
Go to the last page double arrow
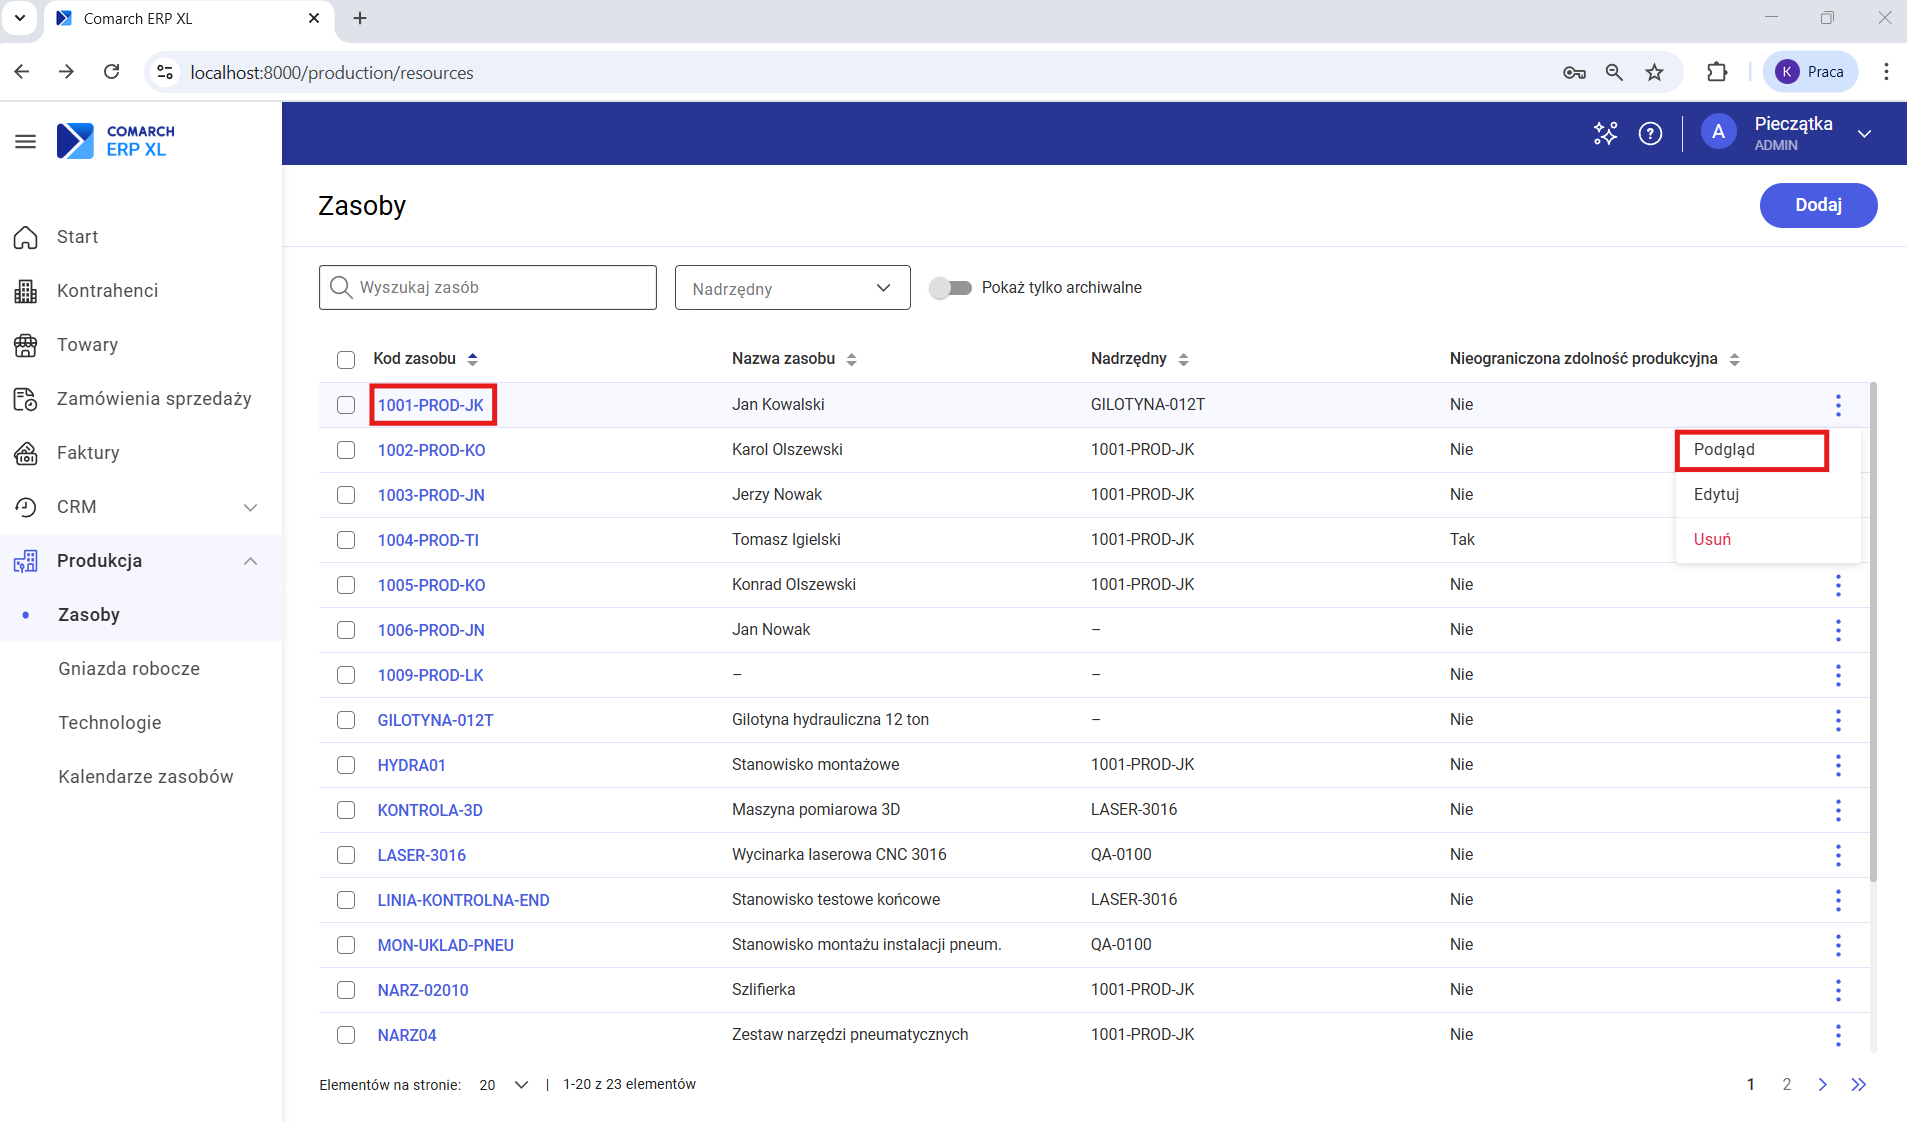coord(1858,1084)
